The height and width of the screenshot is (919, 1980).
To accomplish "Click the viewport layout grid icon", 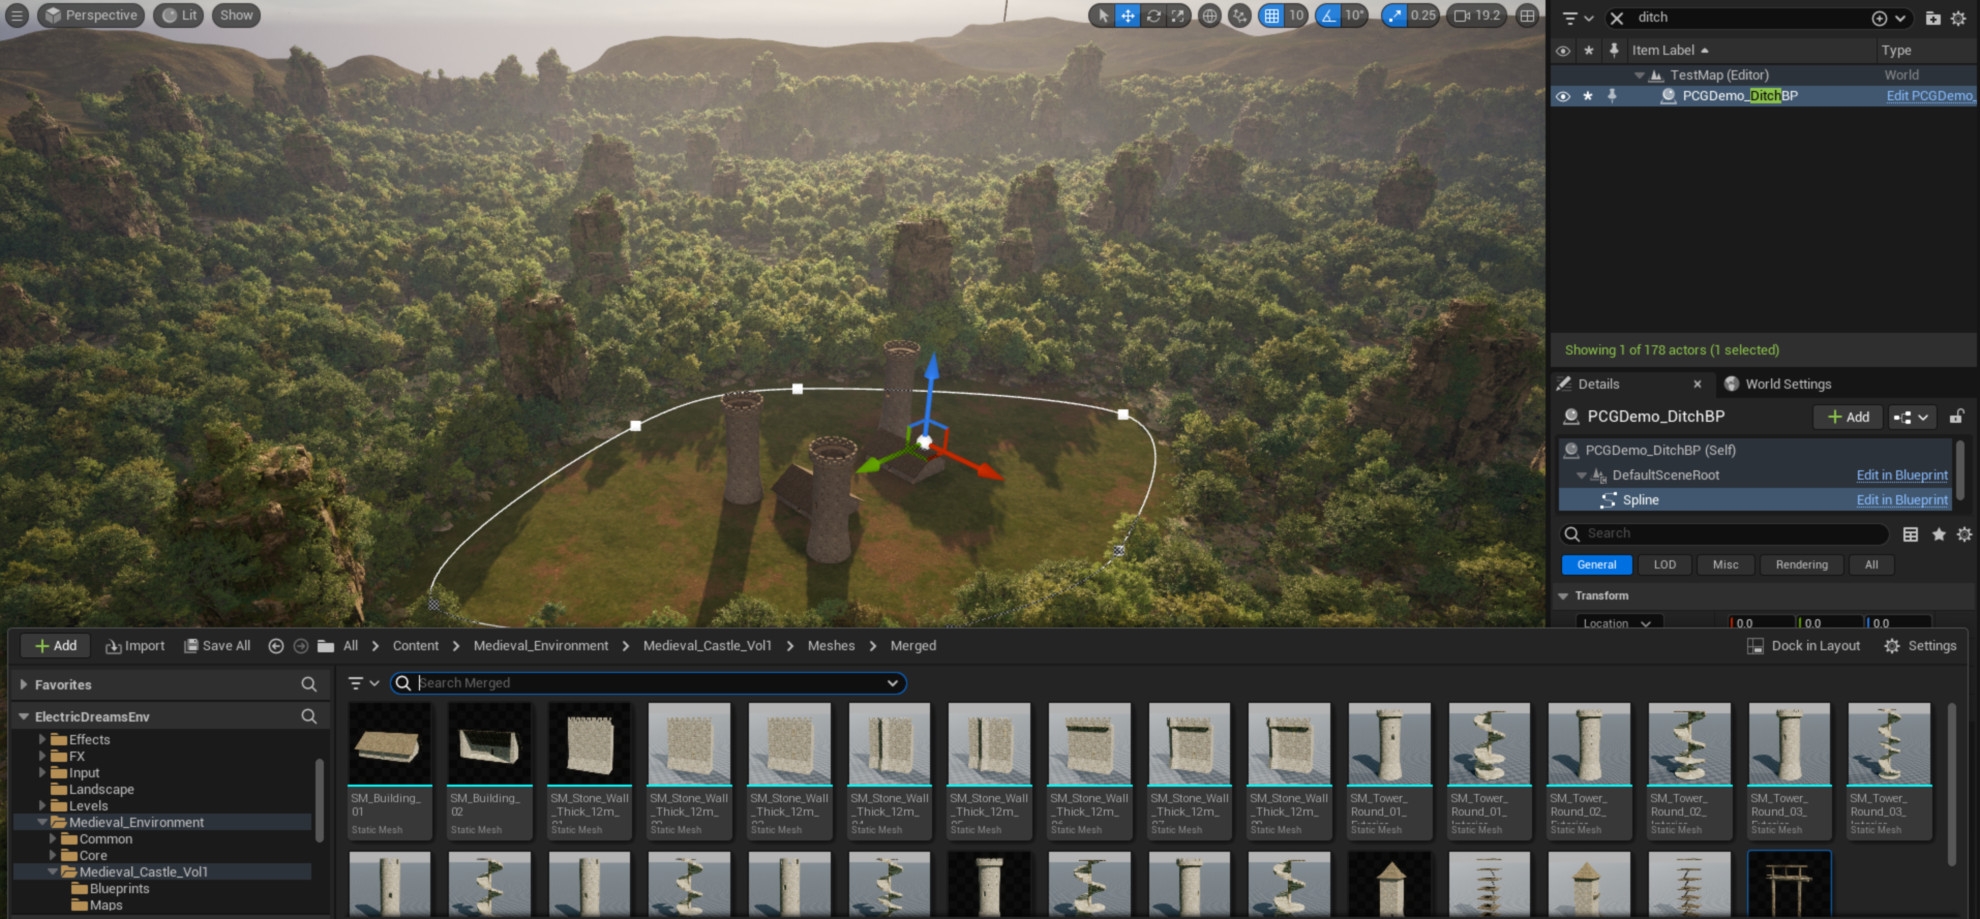I will 1527,16.
